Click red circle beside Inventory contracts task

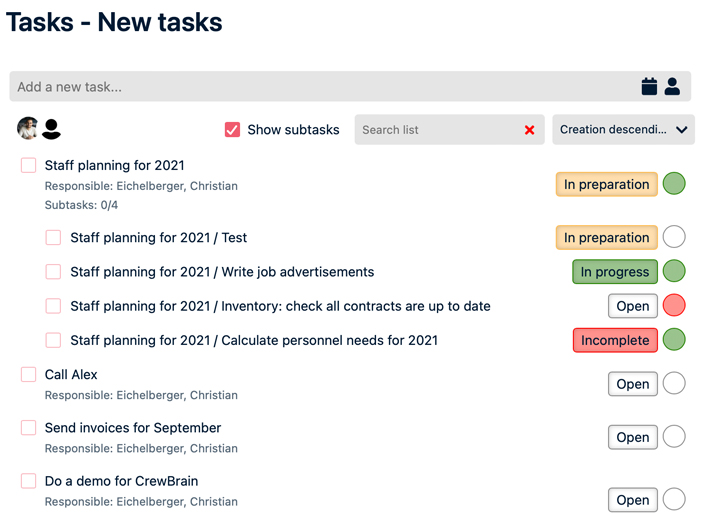coord(674,305)
